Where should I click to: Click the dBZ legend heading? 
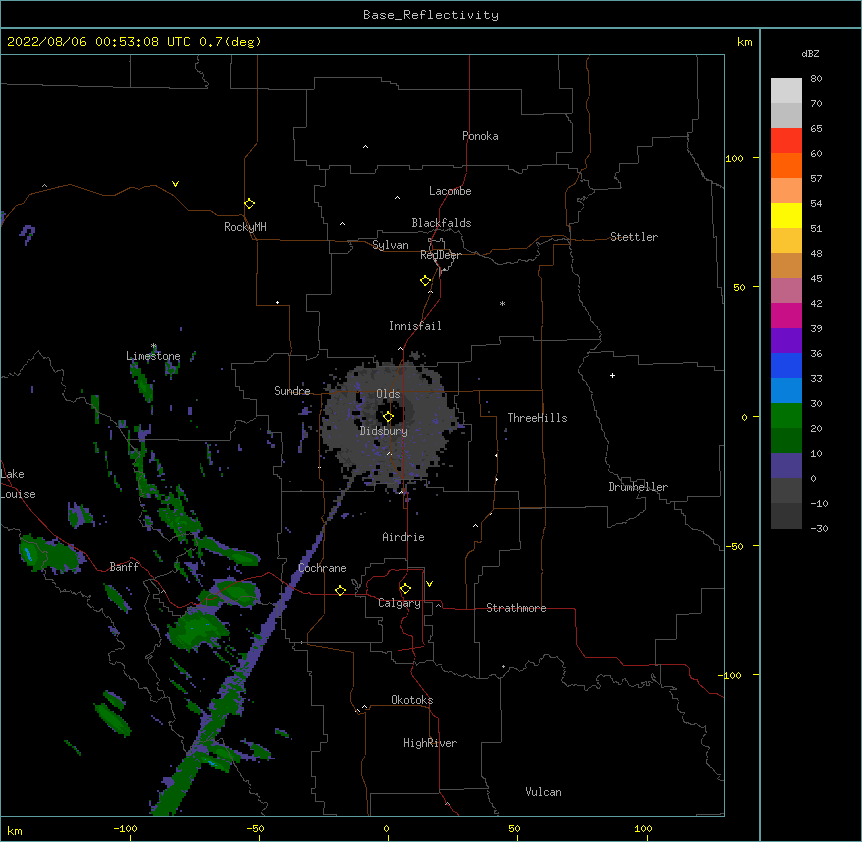click(x=810, y=54)
